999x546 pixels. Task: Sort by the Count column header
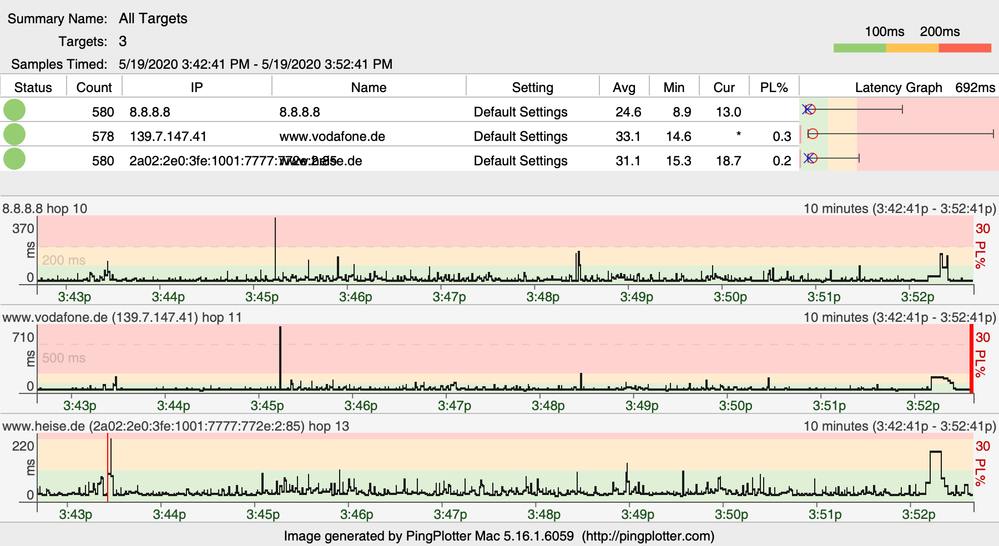94,87
